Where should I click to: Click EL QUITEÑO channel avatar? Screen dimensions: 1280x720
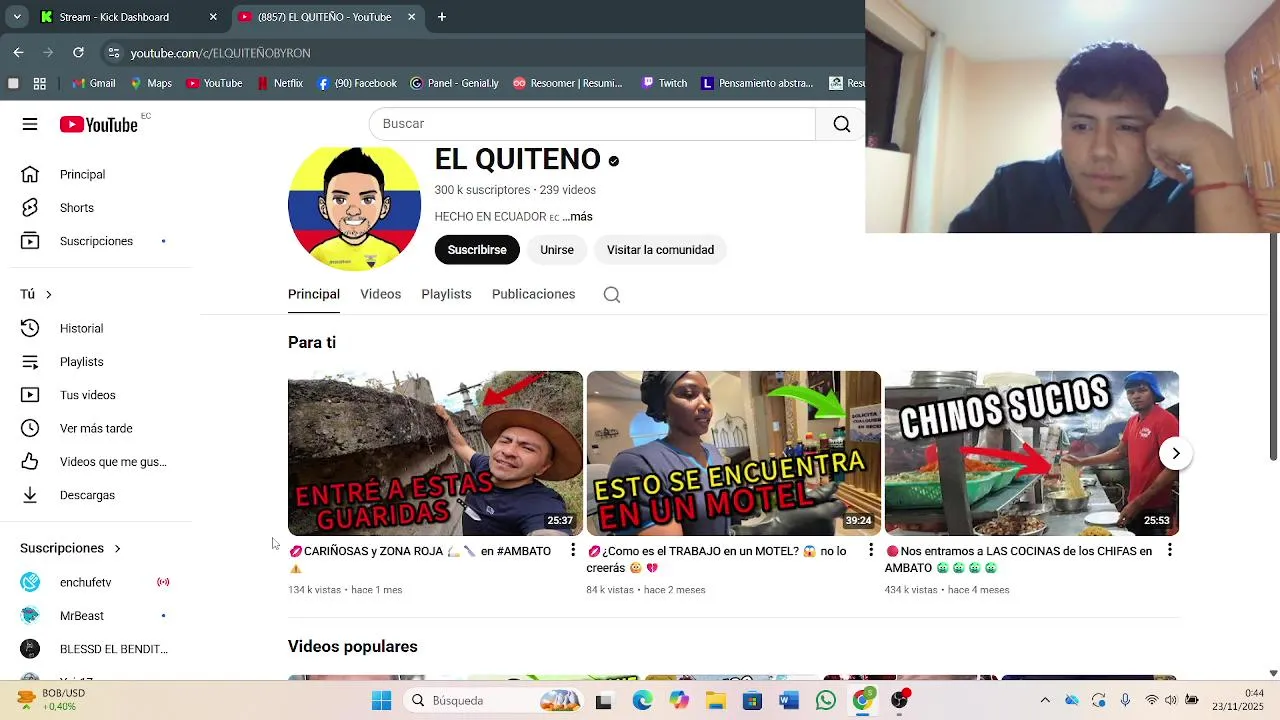[x=354, y=208]
